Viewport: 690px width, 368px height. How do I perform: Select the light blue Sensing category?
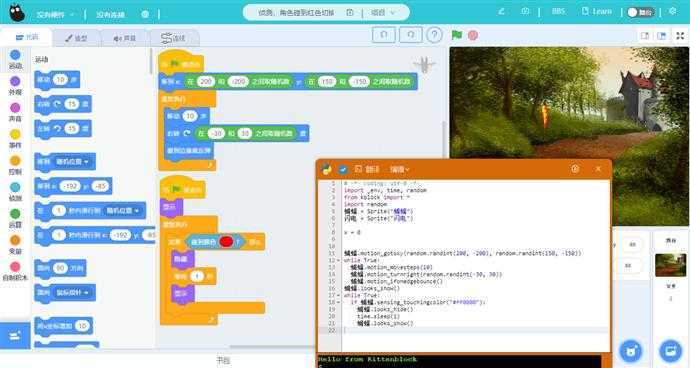[x=15, y=191]
